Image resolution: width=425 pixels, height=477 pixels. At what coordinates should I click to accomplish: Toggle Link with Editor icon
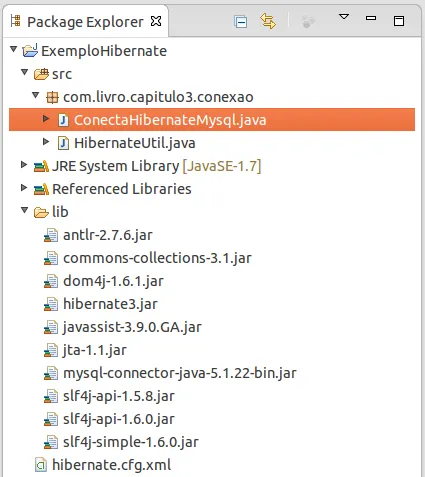click(268, 21)
